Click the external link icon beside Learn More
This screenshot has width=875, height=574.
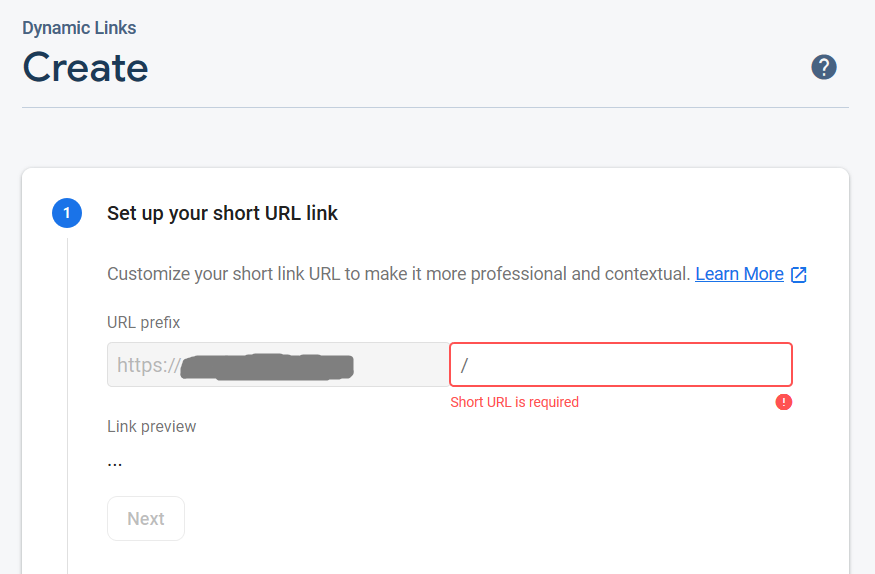[x=799, y=274]
